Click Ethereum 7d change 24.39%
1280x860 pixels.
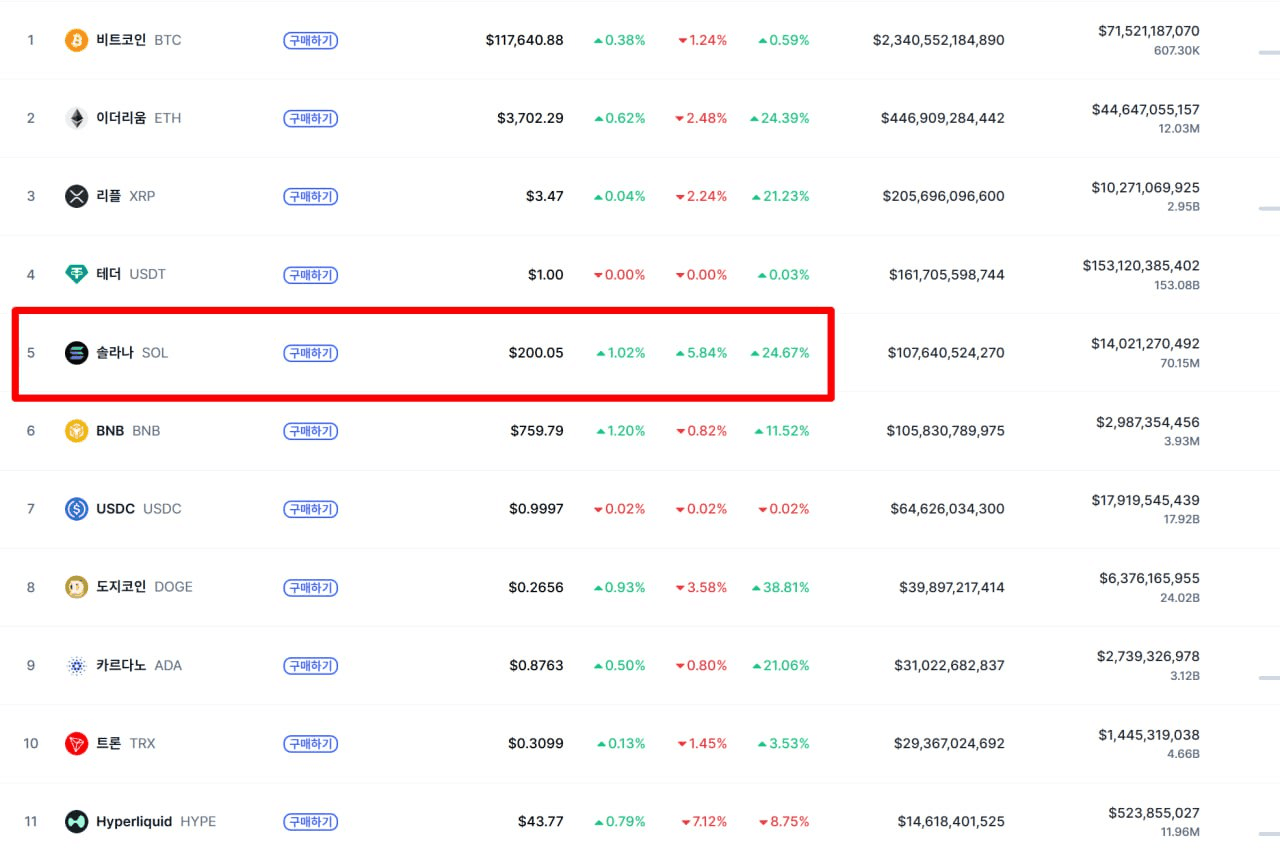click(780, 118)
